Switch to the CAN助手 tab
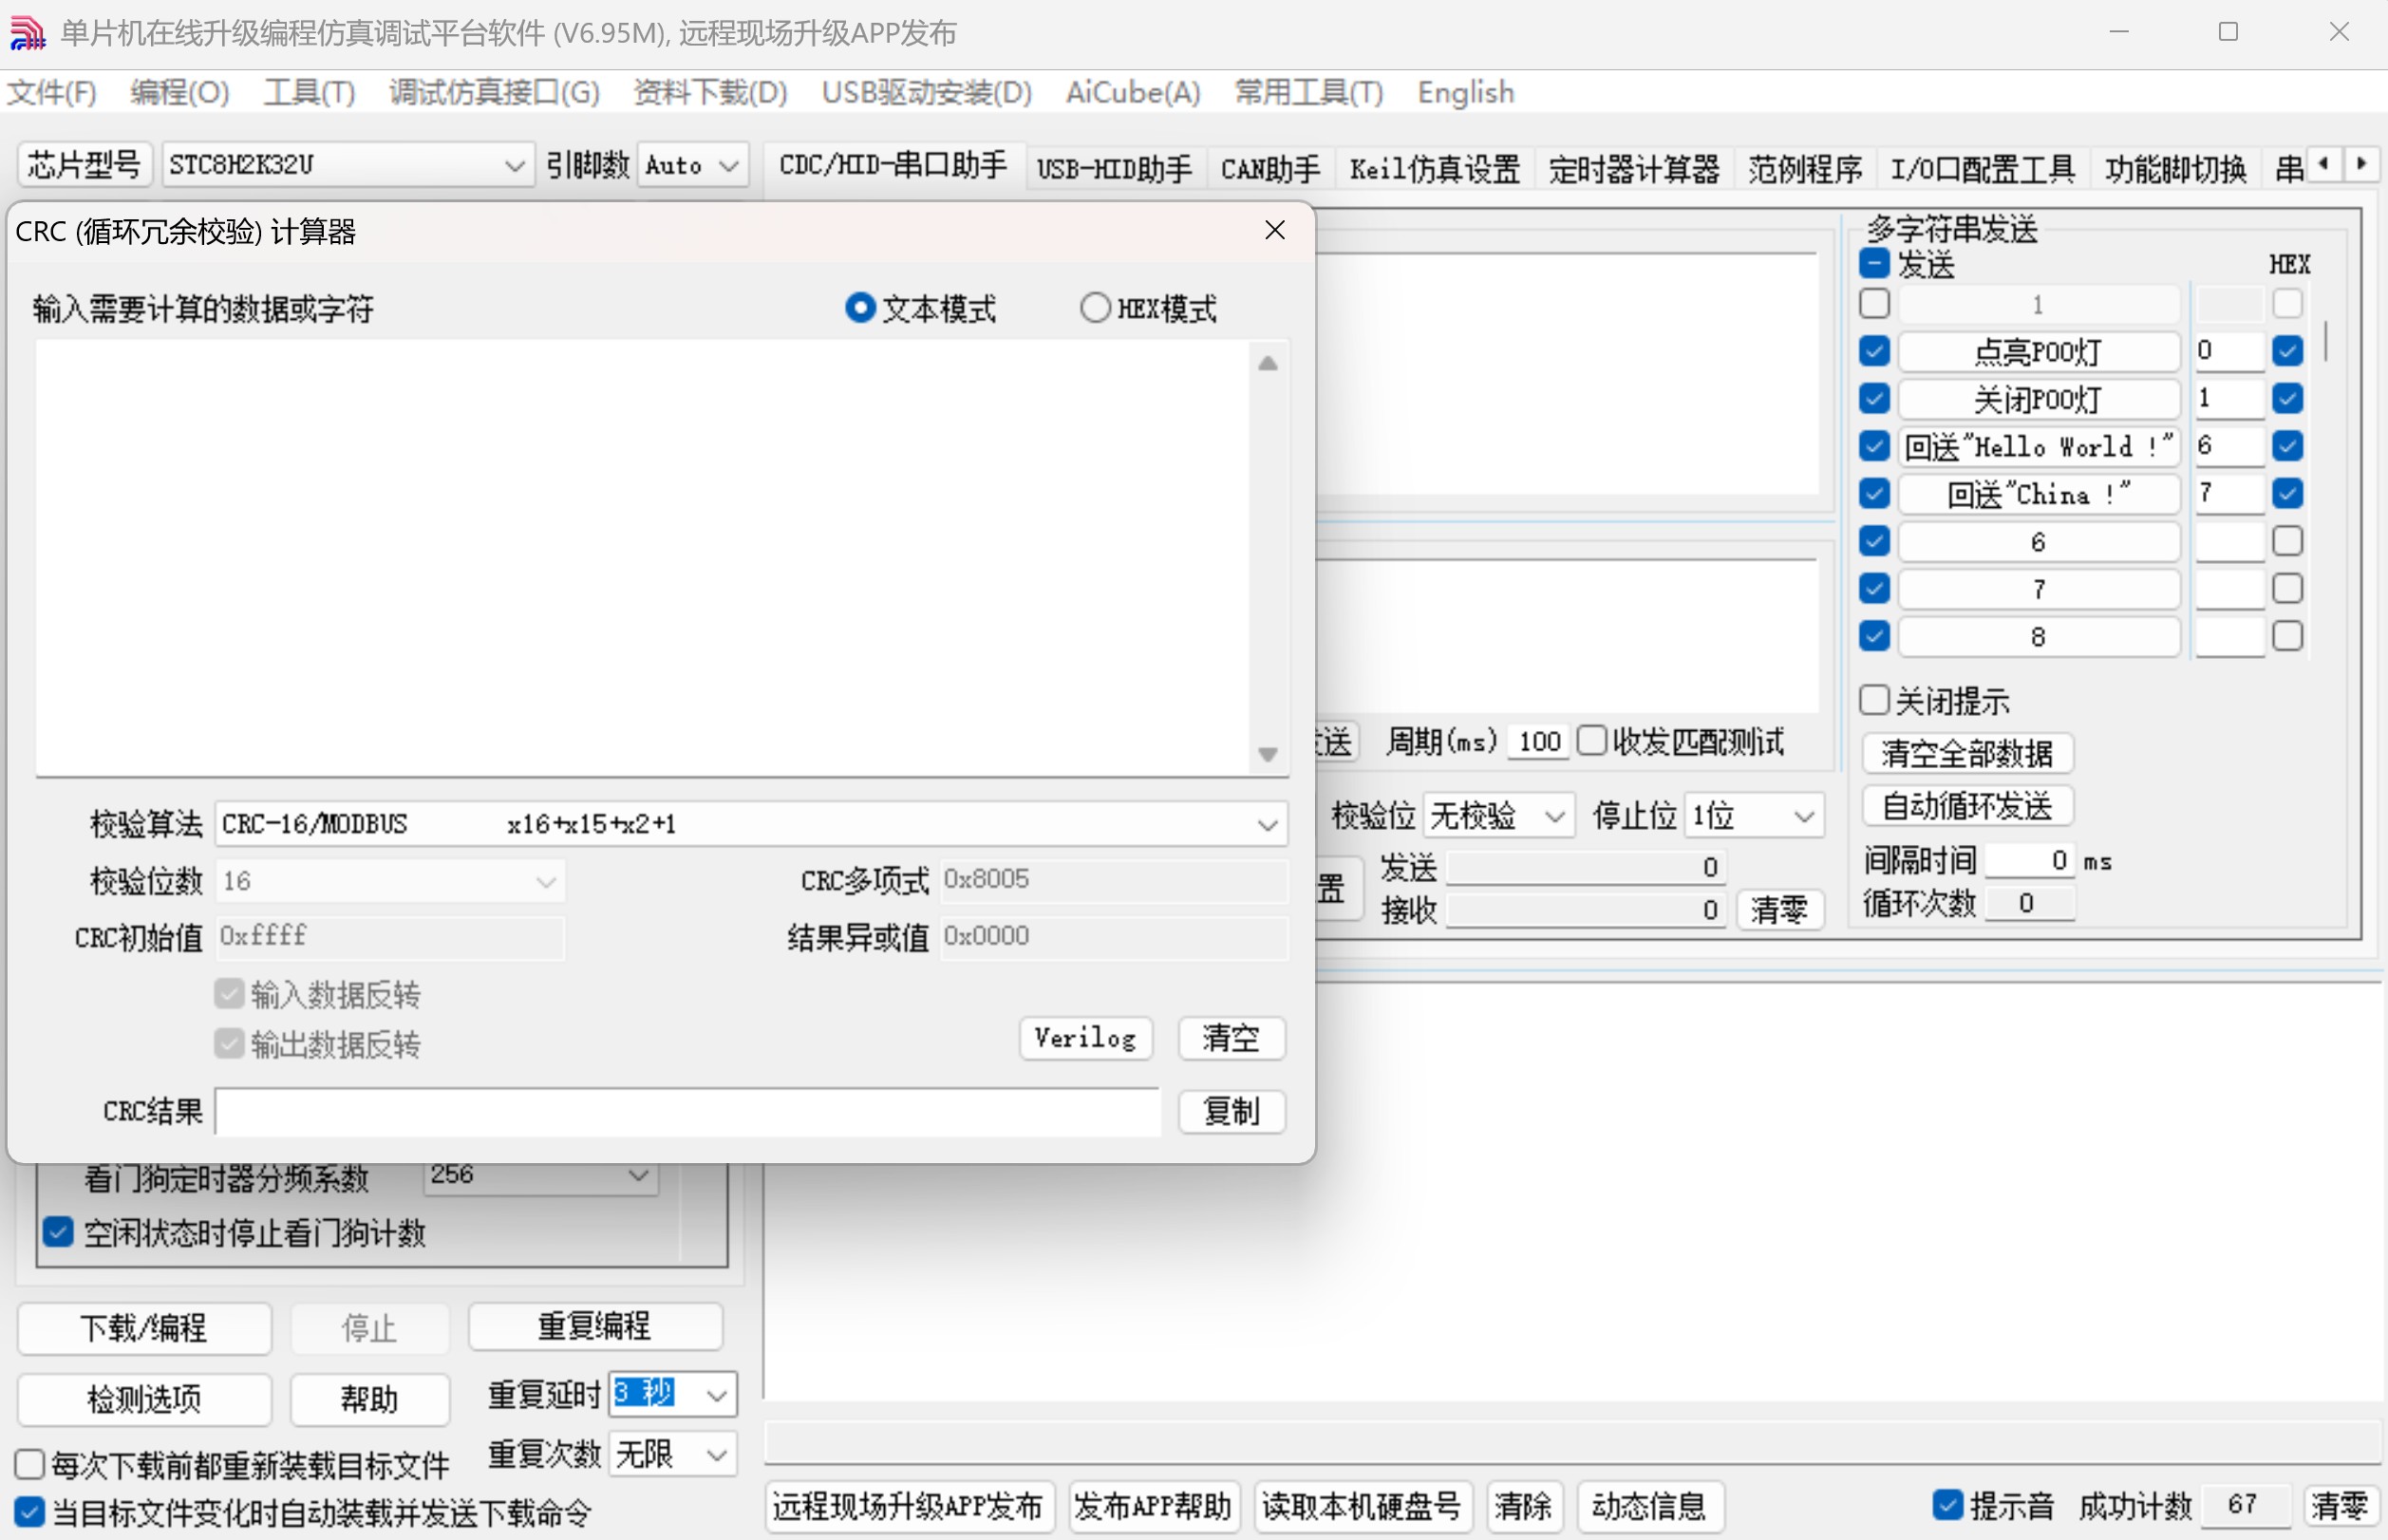Screen dimensions: 2388x1540 click(x=1270, y=168)
